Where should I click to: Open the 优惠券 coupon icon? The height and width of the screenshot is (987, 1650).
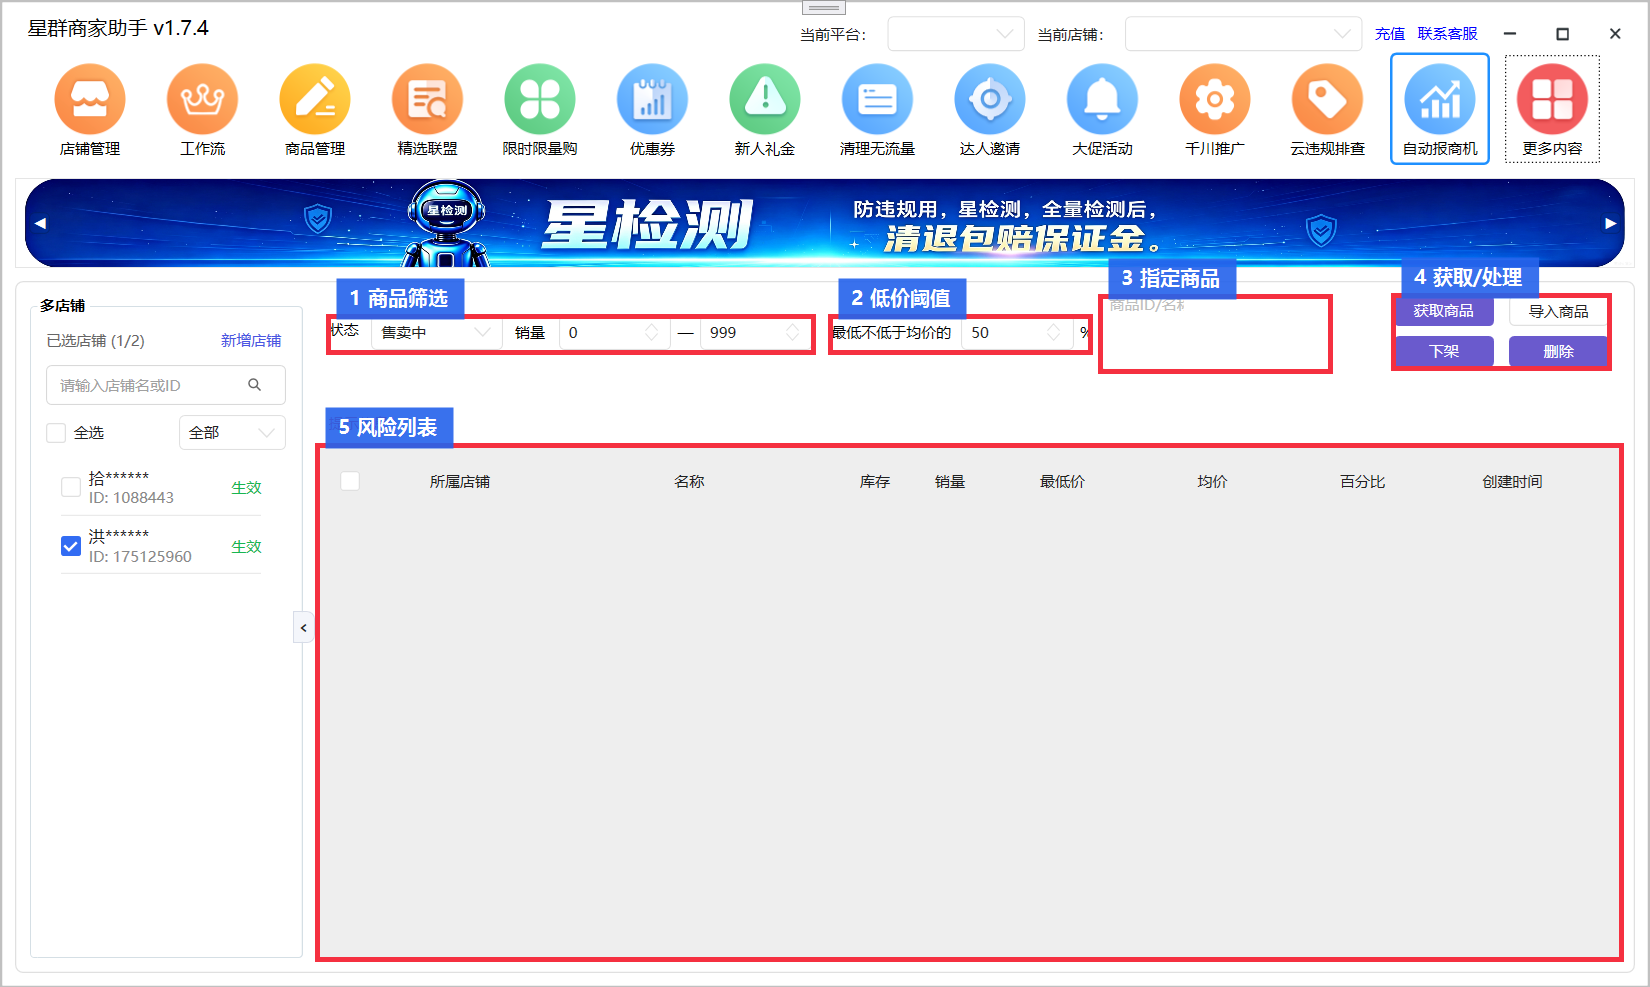tap(653, 99)
